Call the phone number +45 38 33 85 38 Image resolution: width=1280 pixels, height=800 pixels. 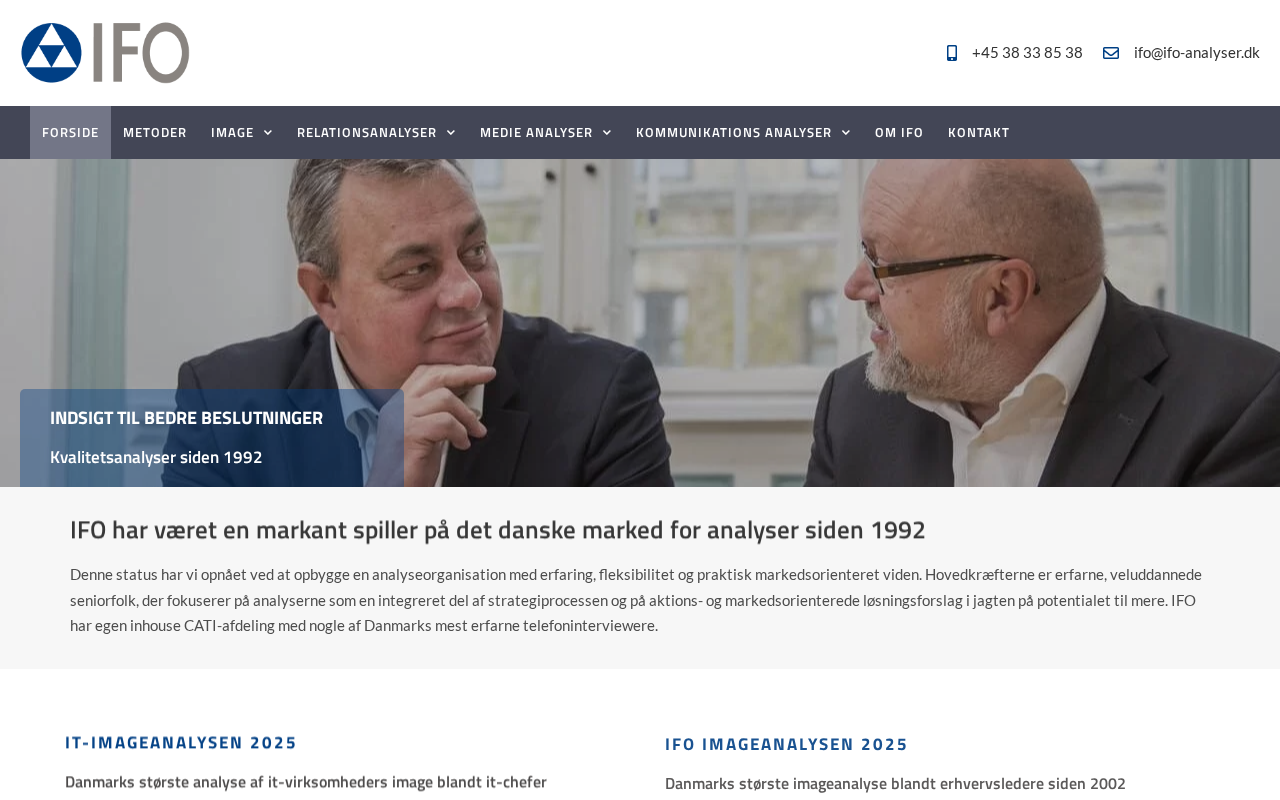(x=1027, y=53)
